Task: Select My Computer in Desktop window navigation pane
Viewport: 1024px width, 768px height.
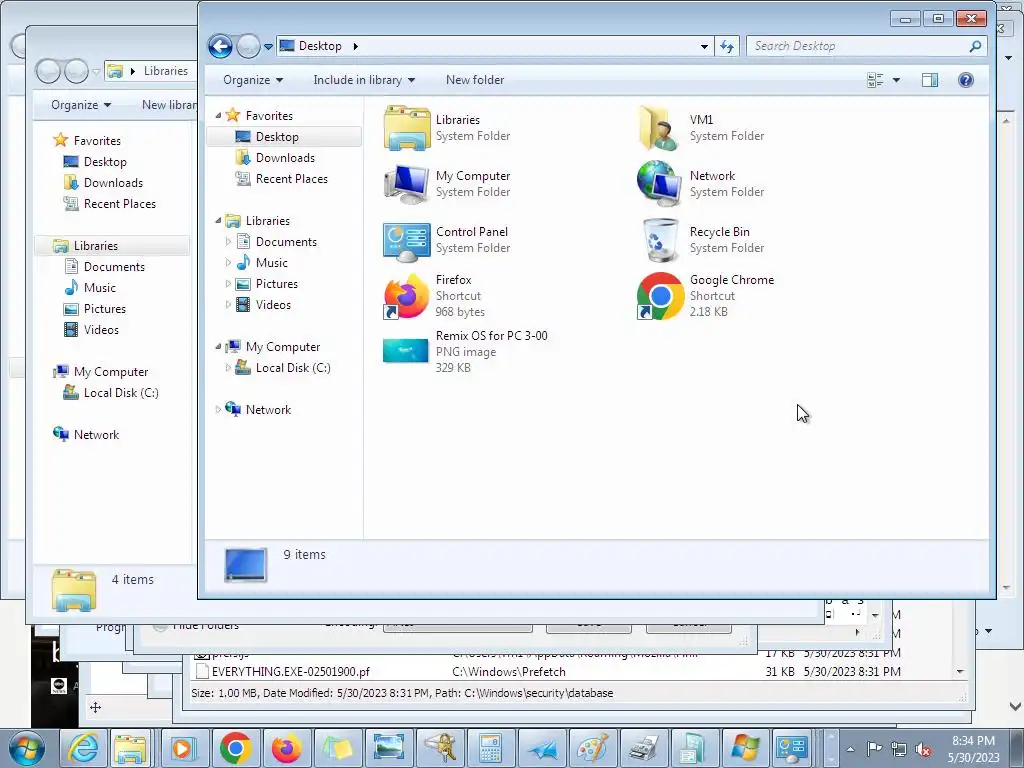Action: coord(283,347)
